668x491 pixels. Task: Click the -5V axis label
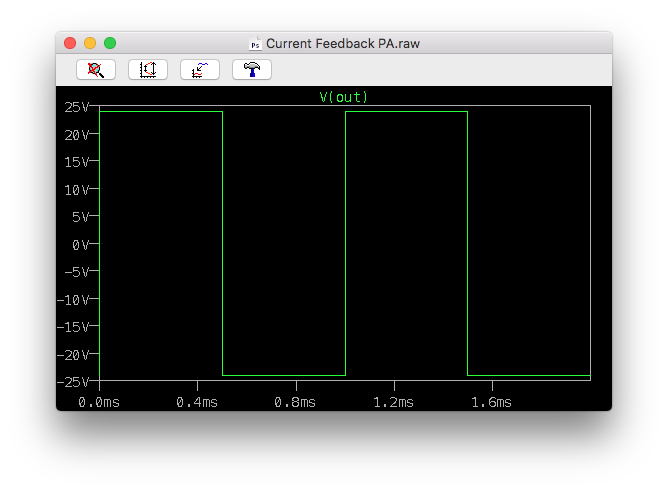click(x=77, y=272)
